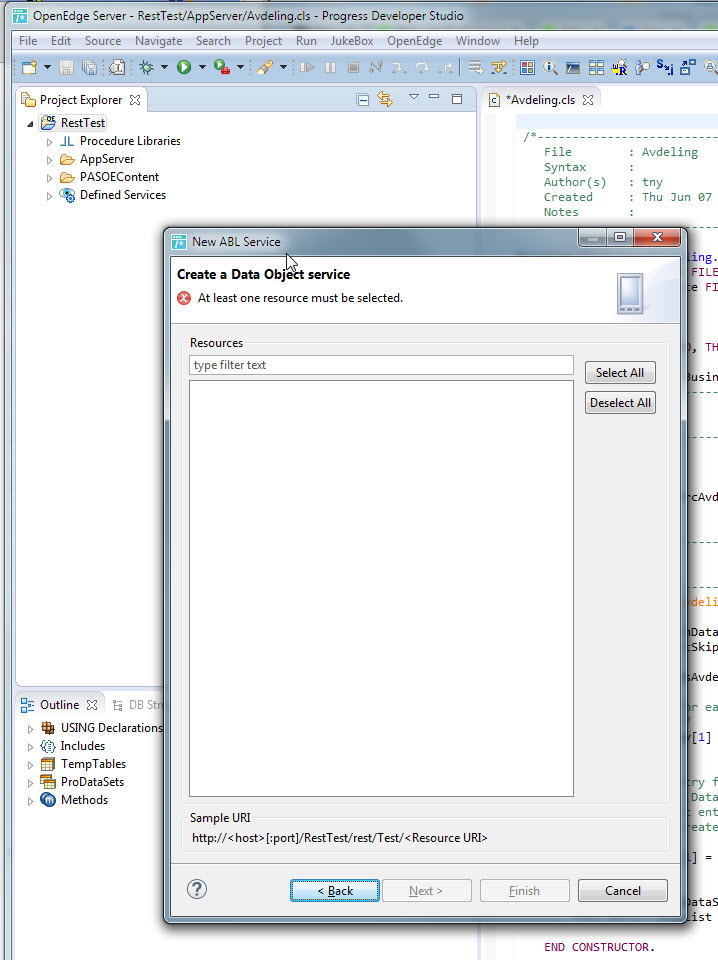This screenshot has height=960, width=718.
Task: Click the Resume debug icon
Action: tap(307, 67)
